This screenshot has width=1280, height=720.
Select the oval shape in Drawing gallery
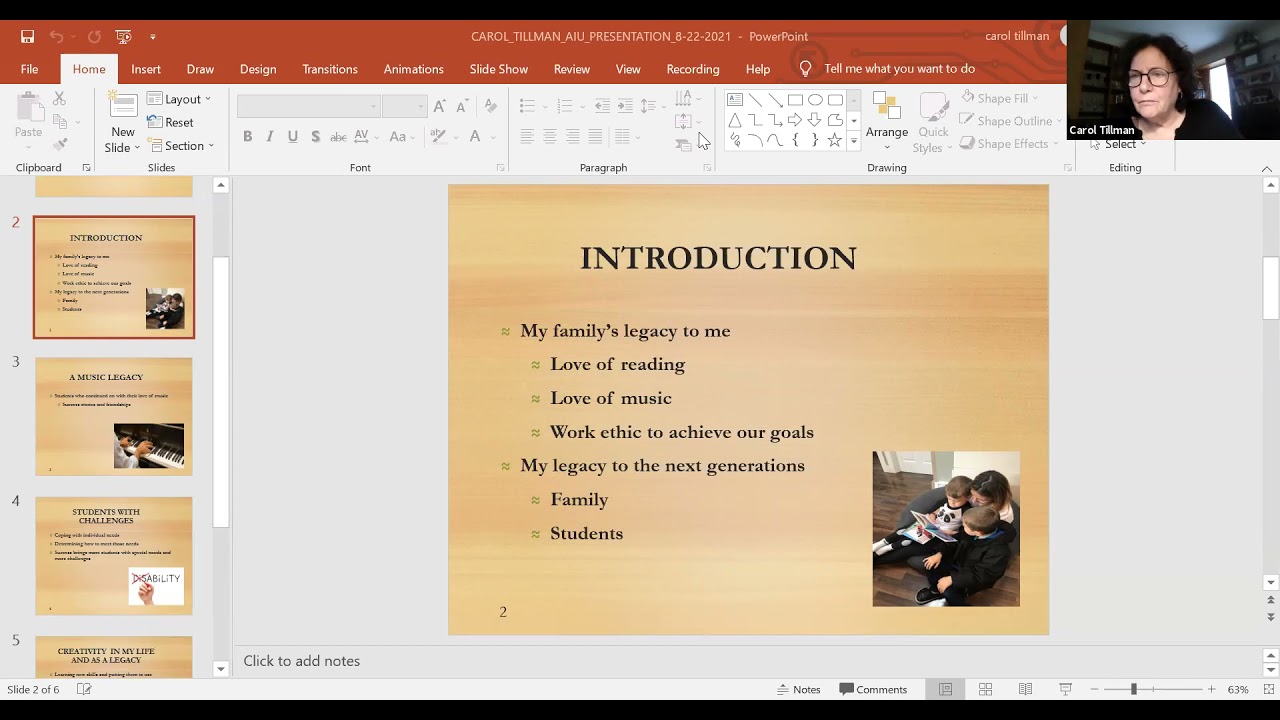click(815, 100)
